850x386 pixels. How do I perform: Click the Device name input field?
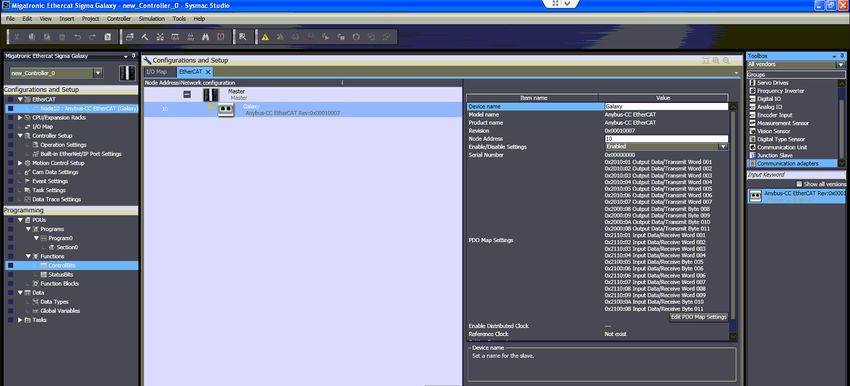tap(666, 107)
